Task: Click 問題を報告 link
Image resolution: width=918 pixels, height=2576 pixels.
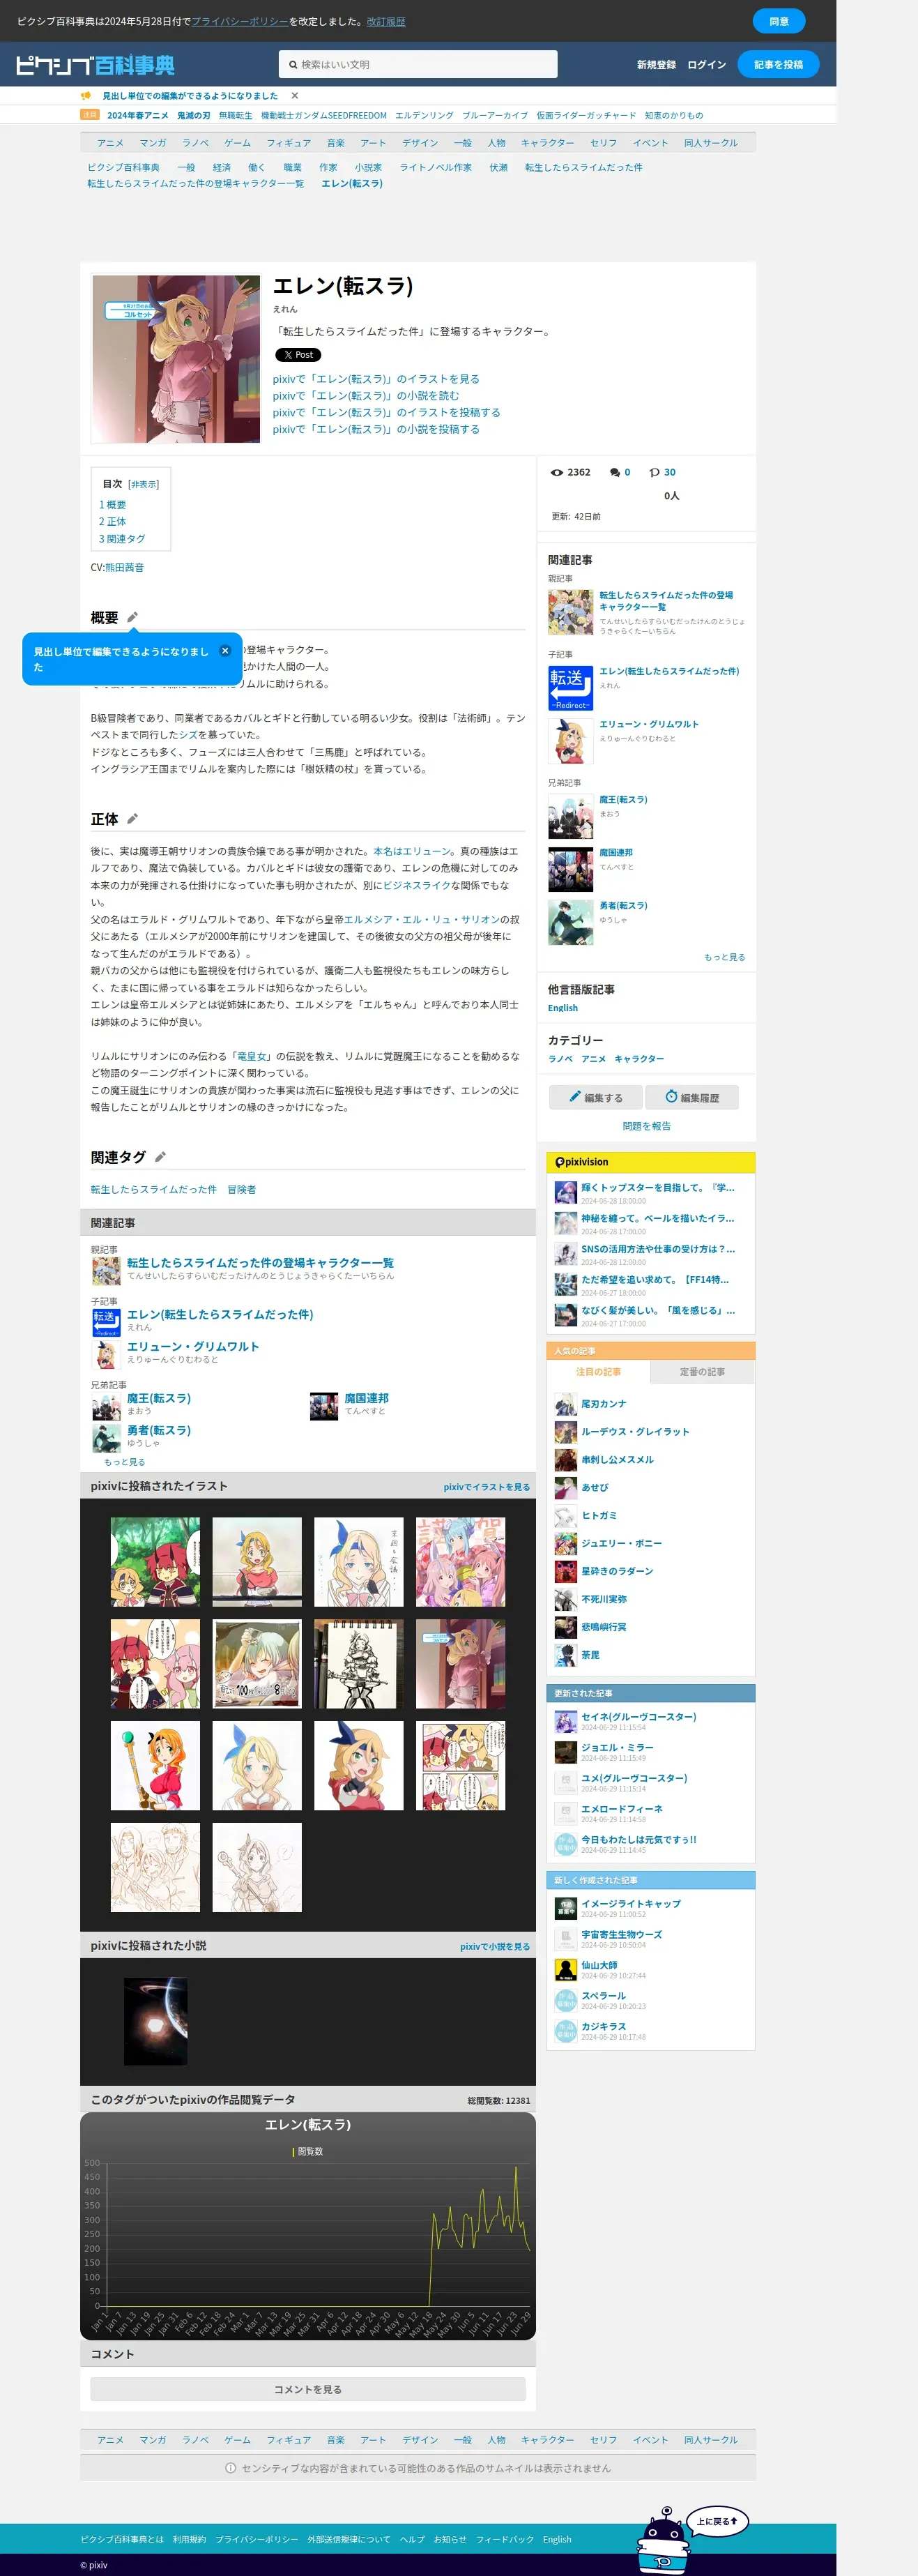Action: pos(646,1126)
